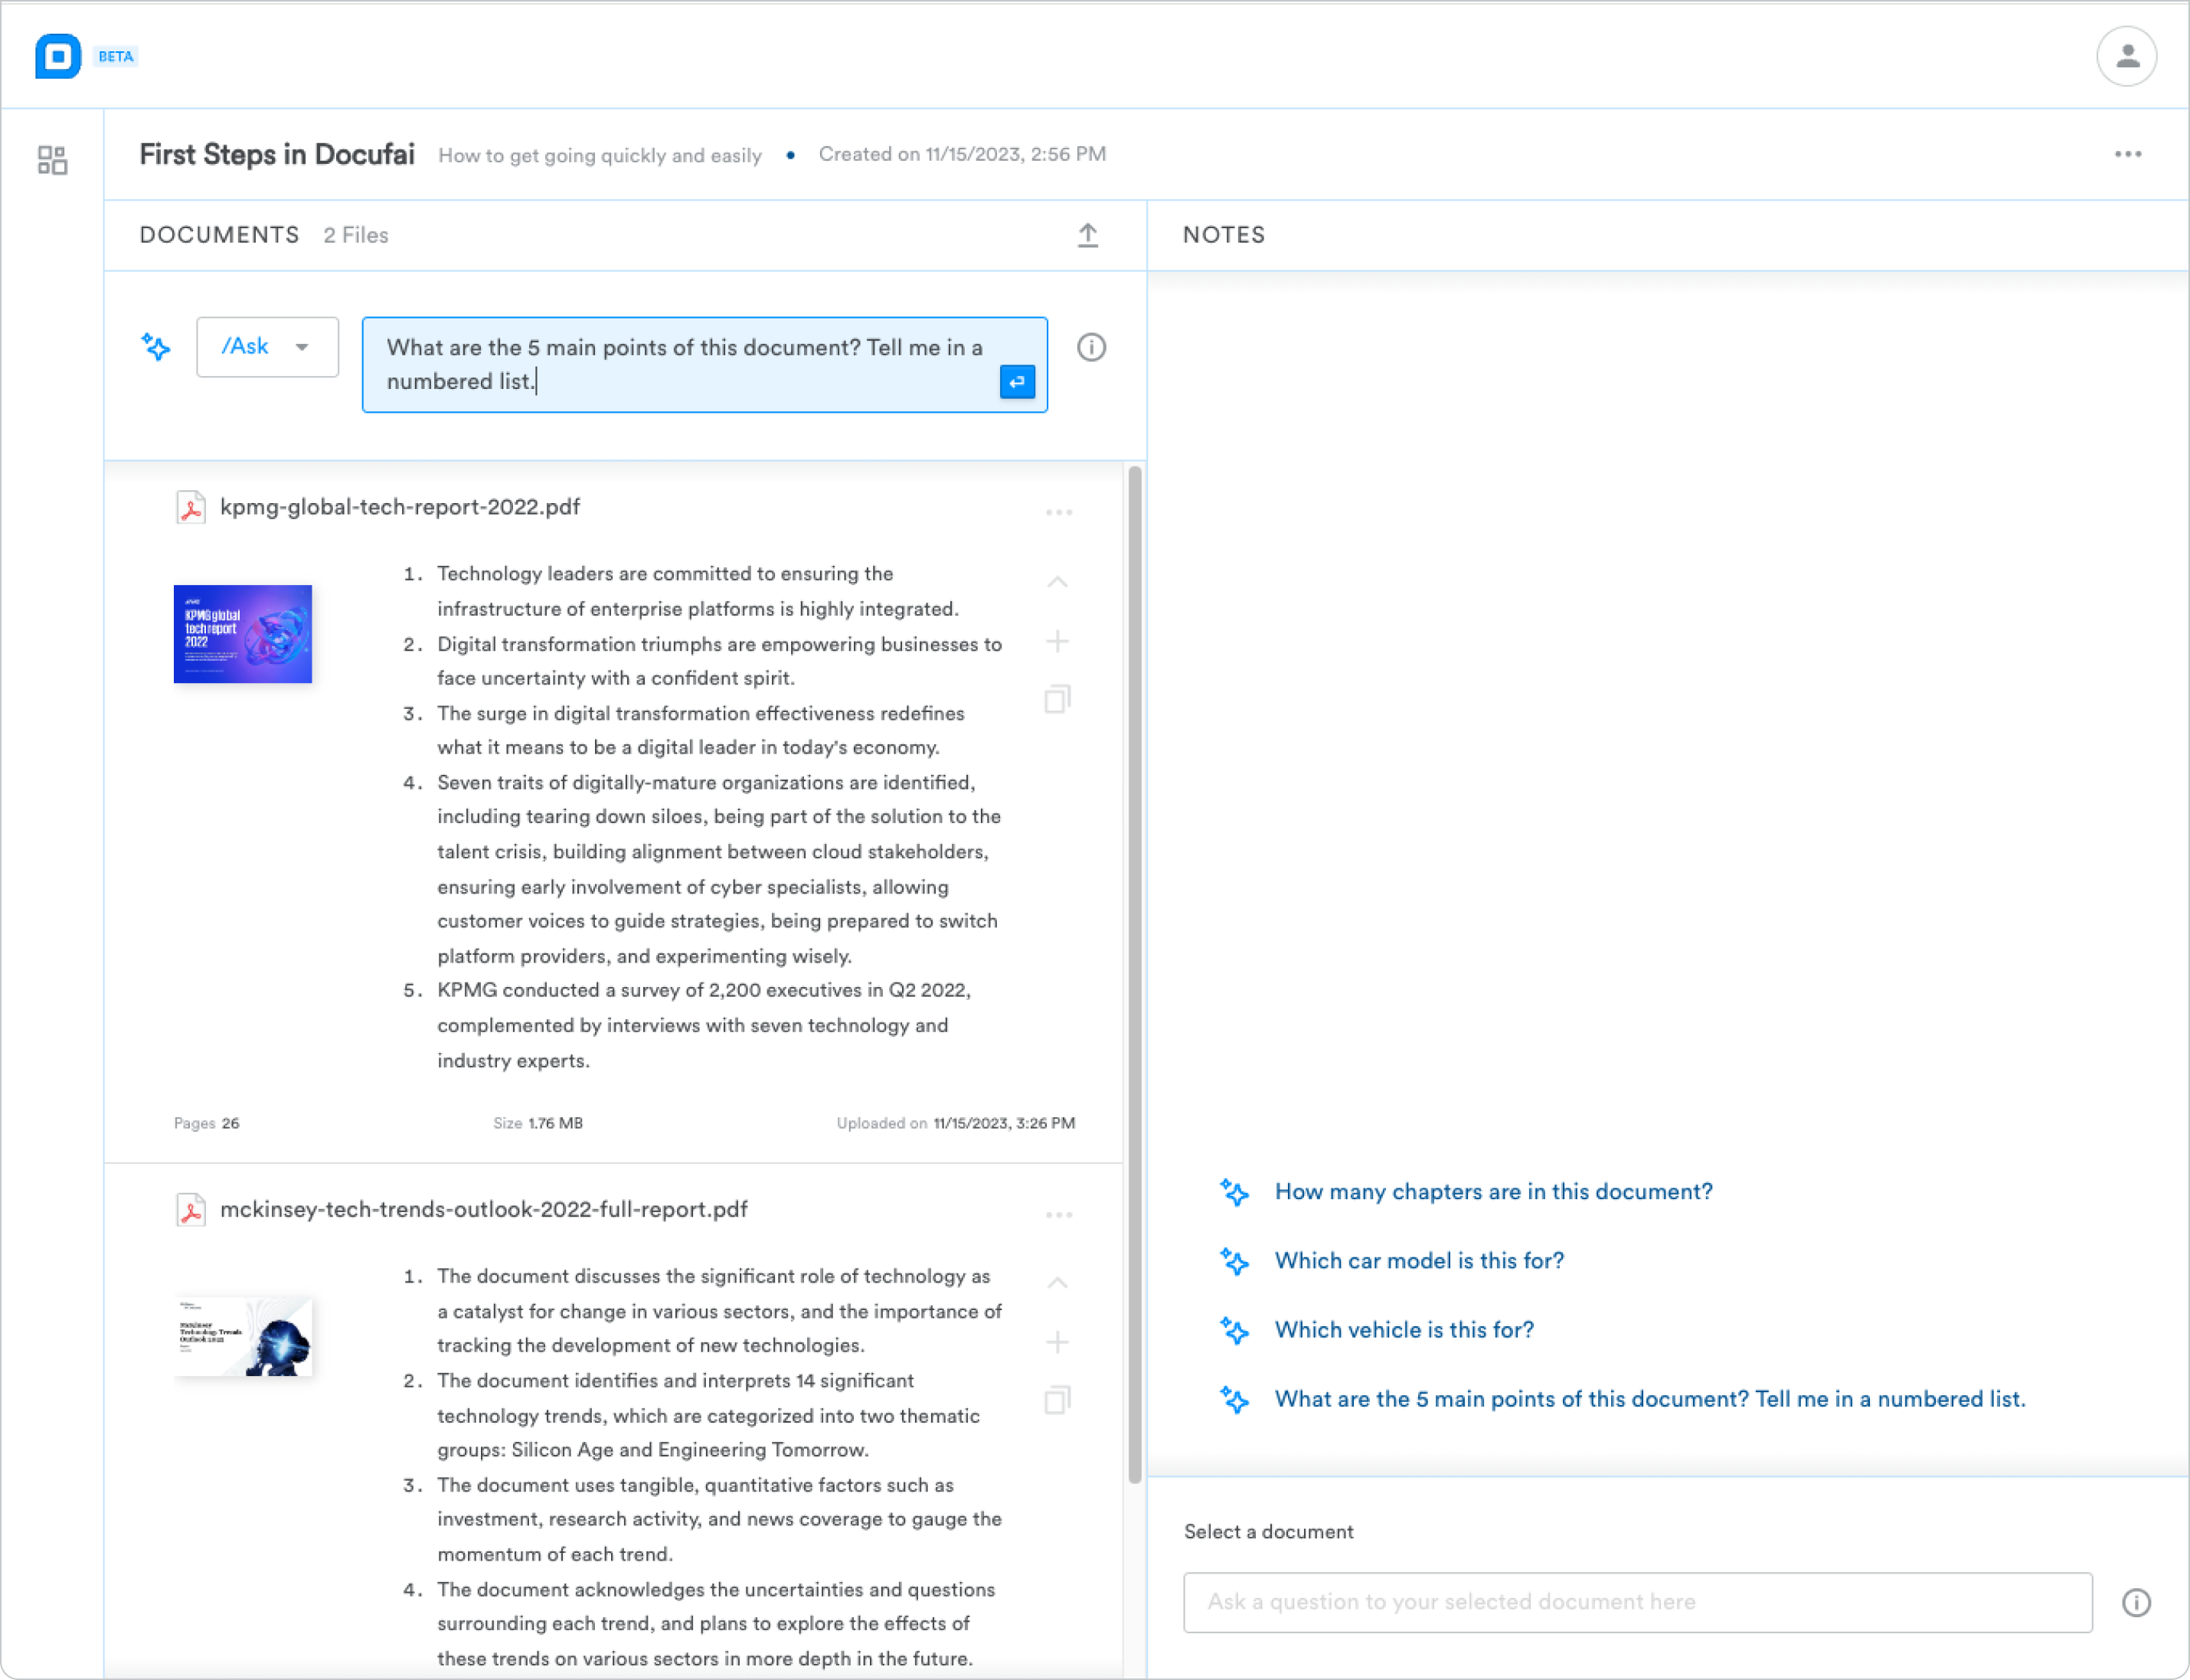Collapse the mckinsey report answer

(1057, 1283)
